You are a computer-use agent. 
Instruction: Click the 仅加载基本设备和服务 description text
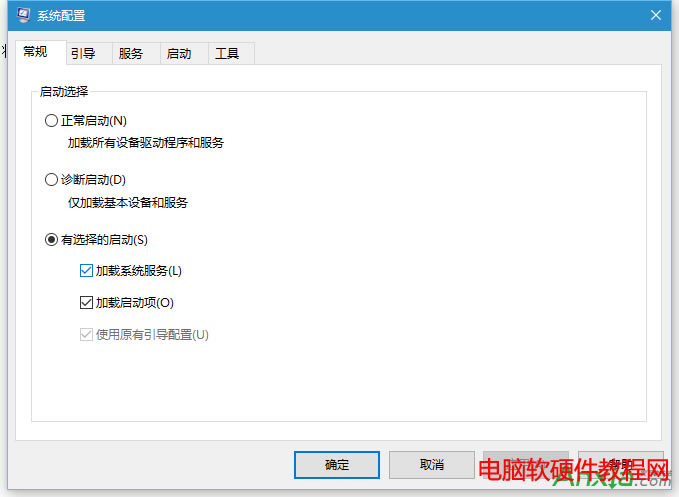pyautogui.click(x=121, y=203)
